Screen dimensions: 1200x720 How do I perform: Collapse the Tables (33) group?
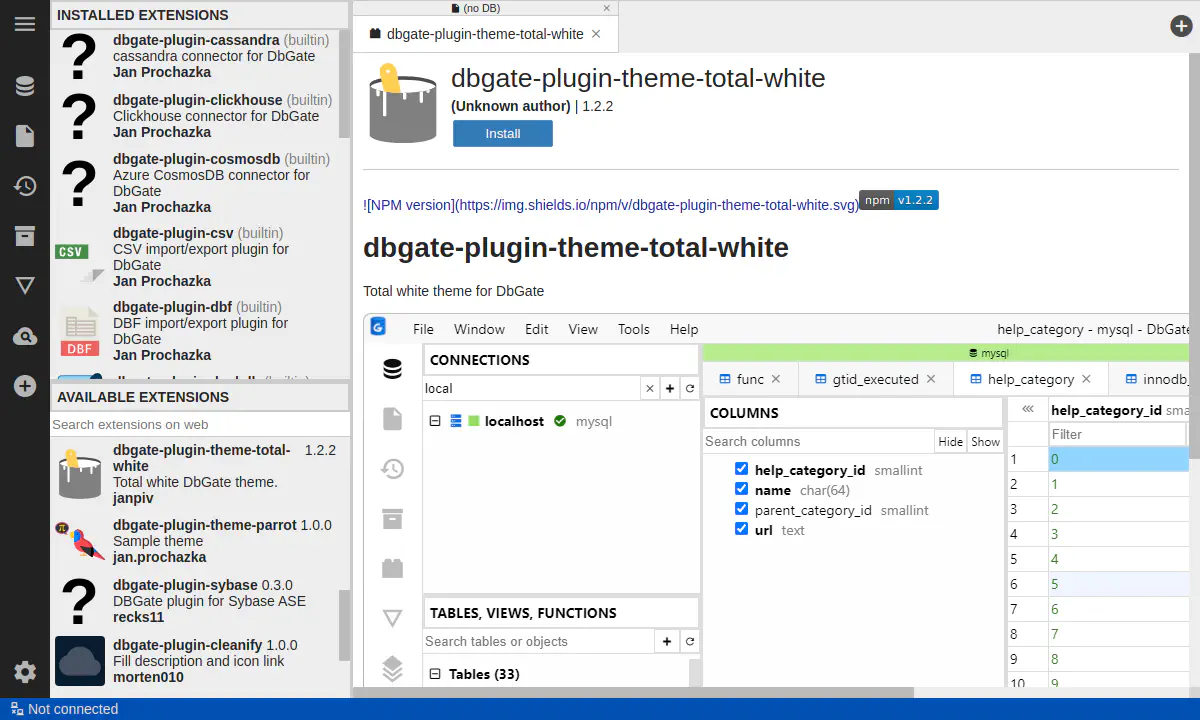tap(435, 674)
